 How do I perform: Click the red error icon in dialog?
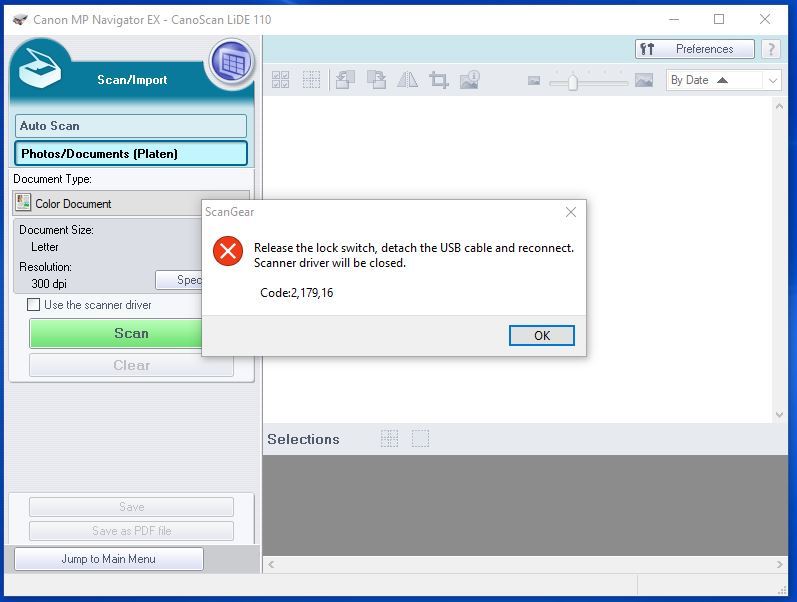[x=228, y=251]
